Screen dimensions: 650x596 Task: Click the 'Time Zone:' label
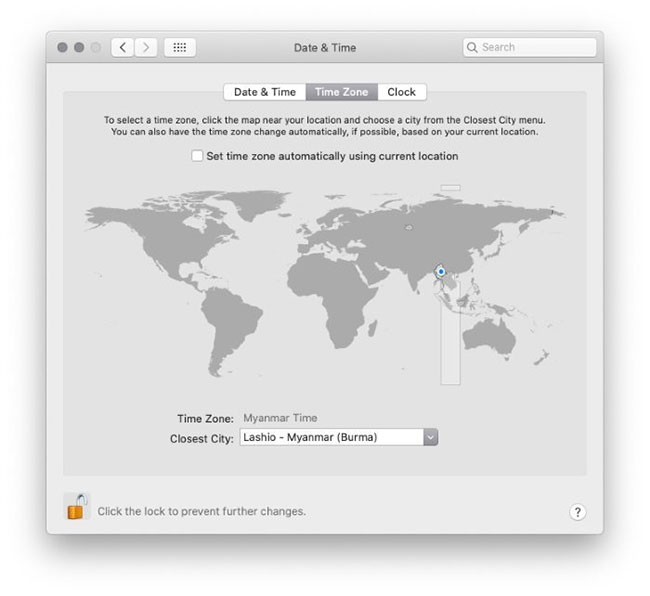[206, 419]
